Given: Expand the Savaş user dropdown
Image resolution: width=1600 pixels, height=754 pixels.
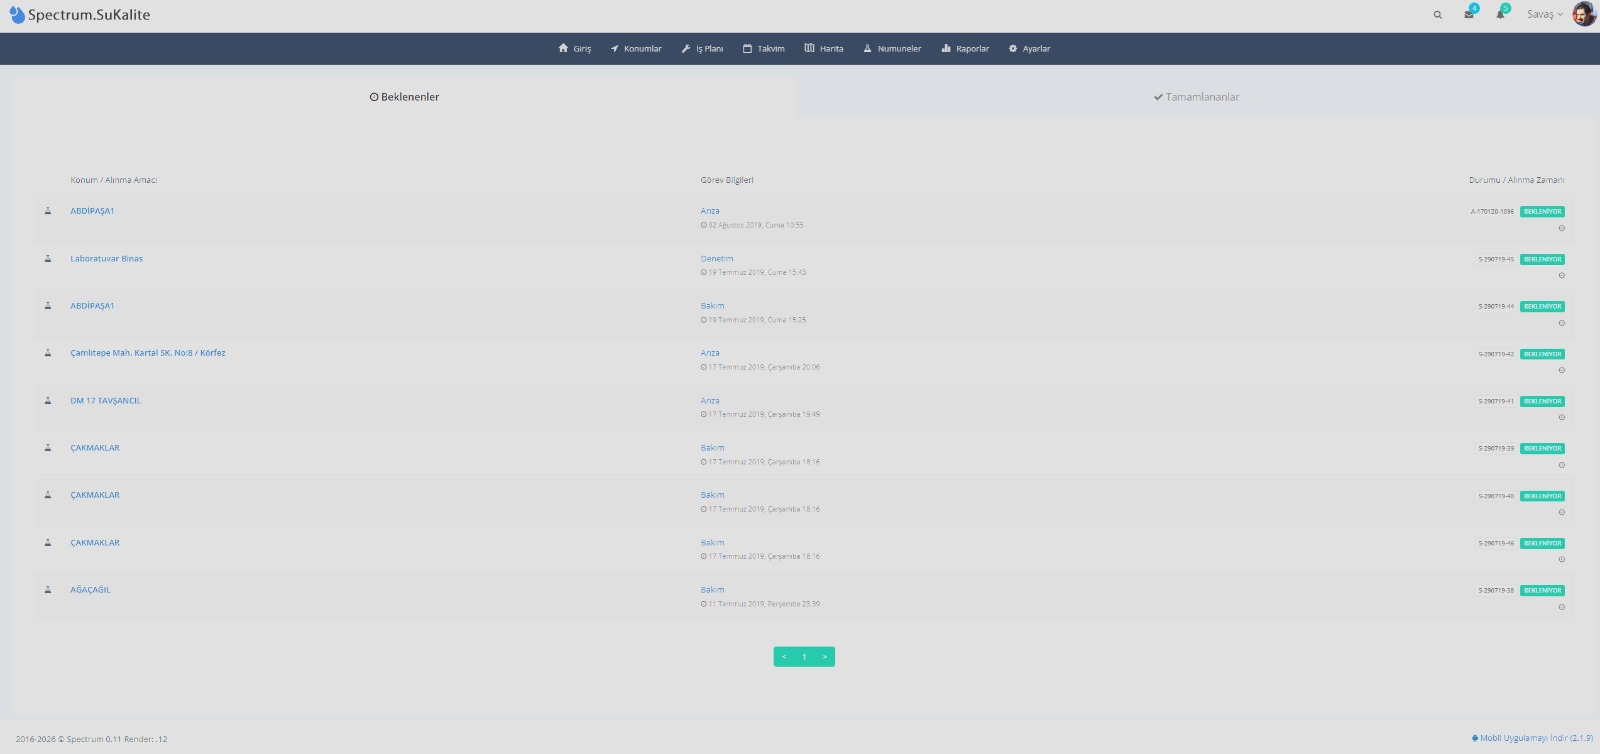Looking at the screenshot, I should pos(1544,15).
